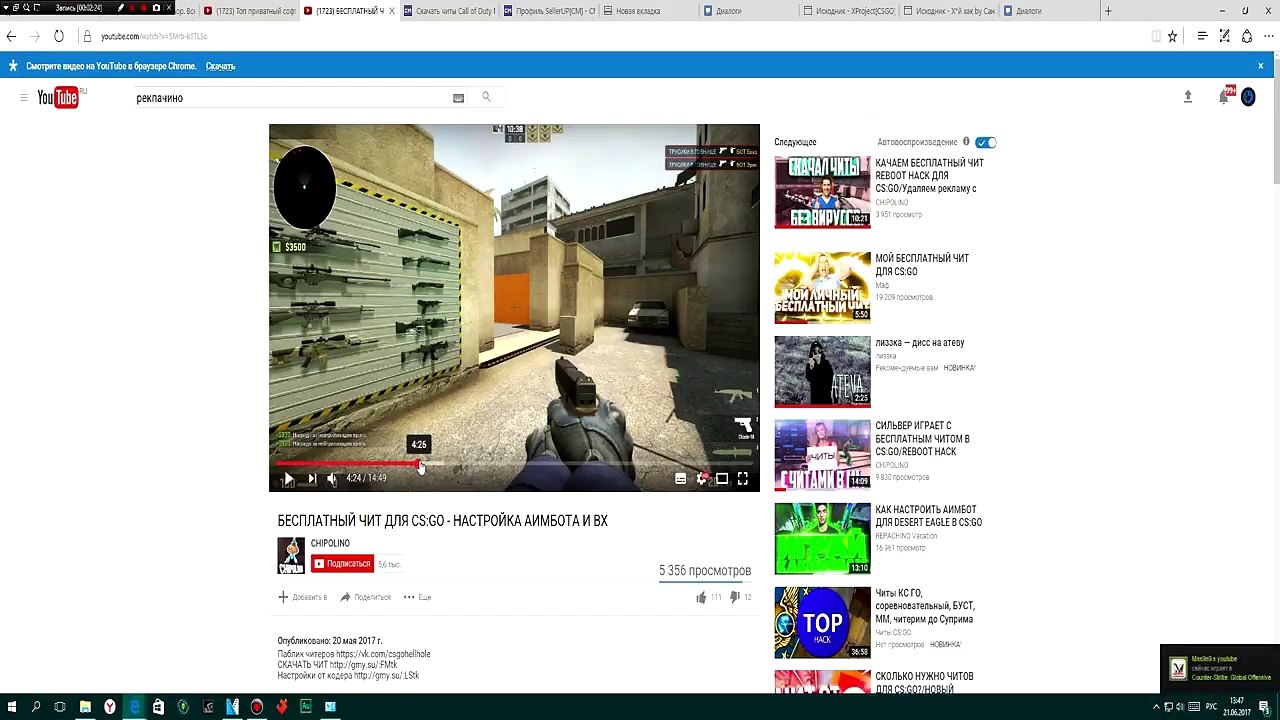This screenshot has height=720, width=1280.
Task: Open the YouTube upload video icon
Action: [1188, 97]
